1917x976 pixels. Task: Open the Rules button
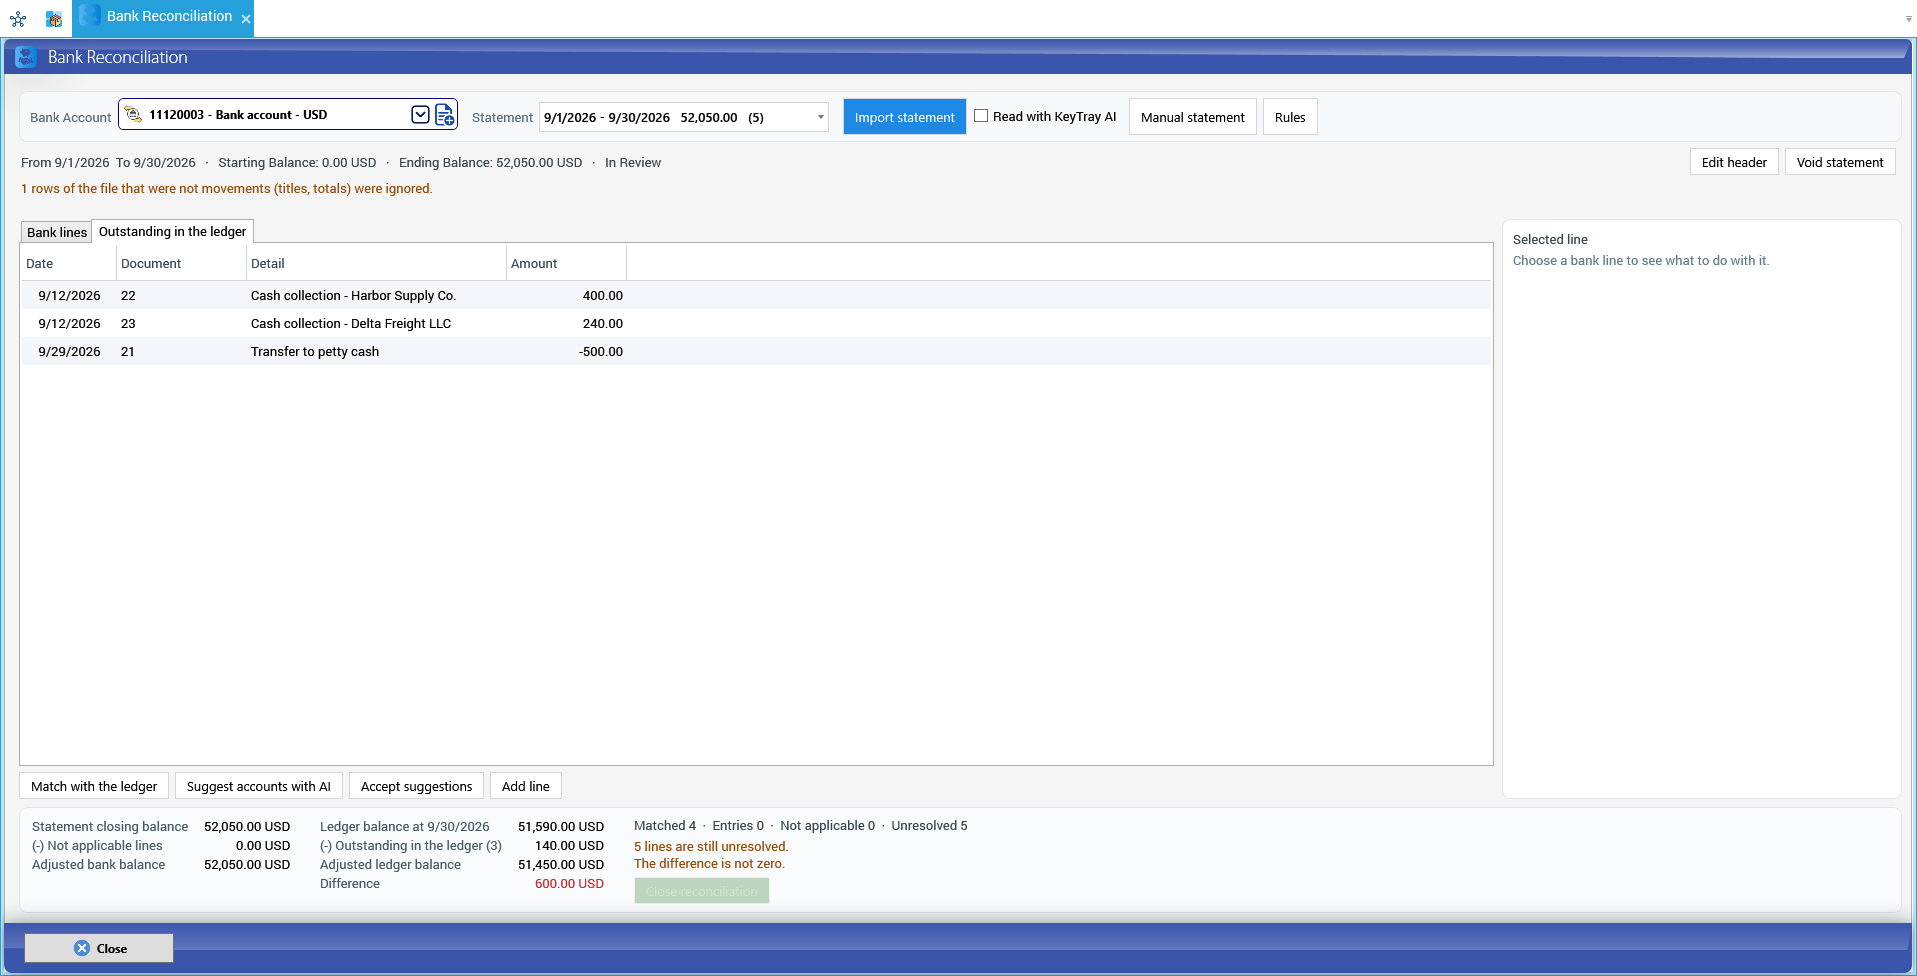(1290, 117)
